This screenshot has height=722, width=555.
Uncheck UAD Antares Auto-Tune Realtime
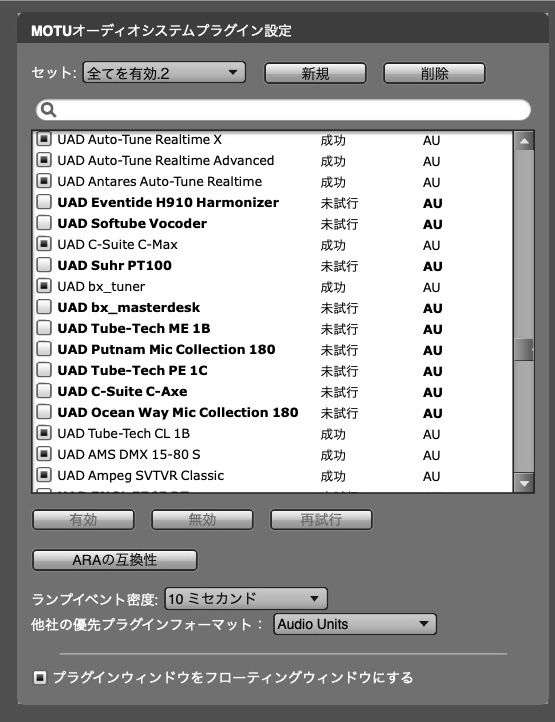tap(44, 181)
